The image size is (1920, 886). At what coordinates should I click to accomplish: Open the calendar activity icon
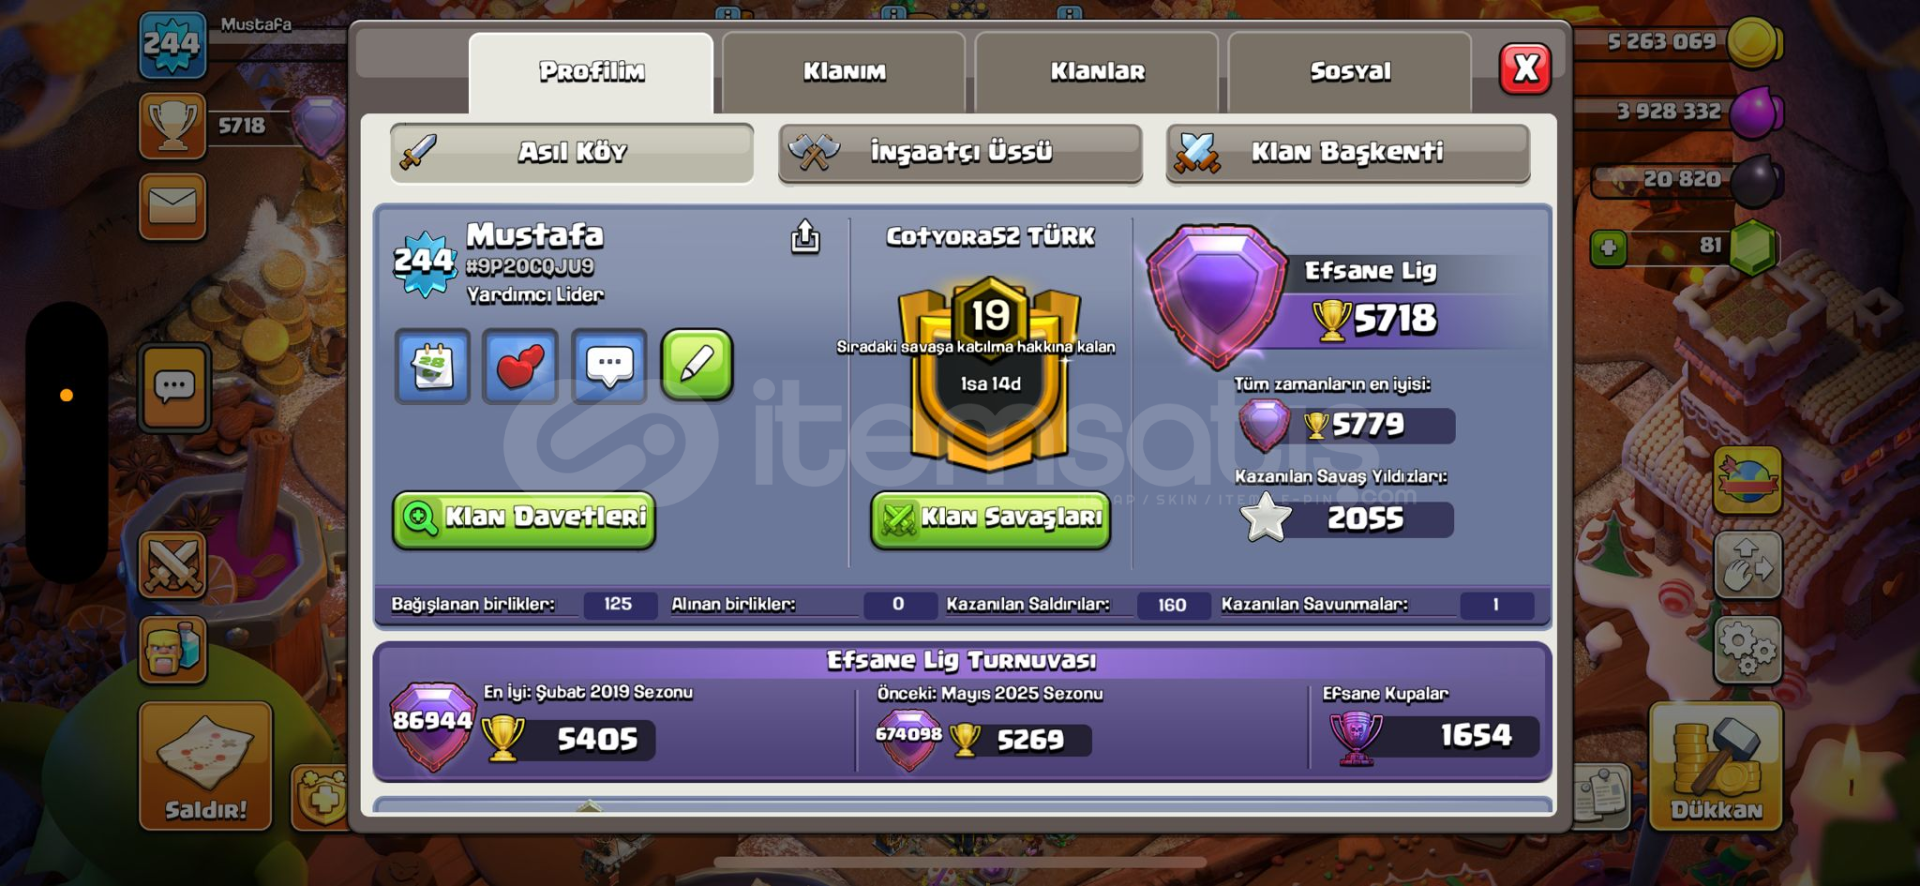click(x=432, y=366)
